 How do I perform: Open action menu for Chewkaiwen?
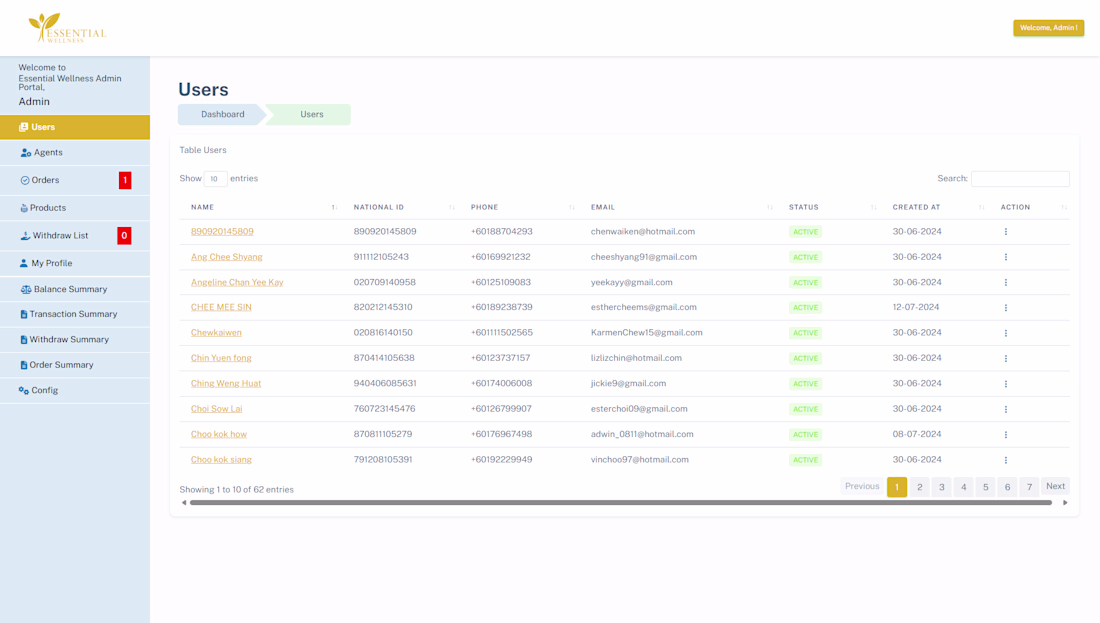coord(1005,333)
